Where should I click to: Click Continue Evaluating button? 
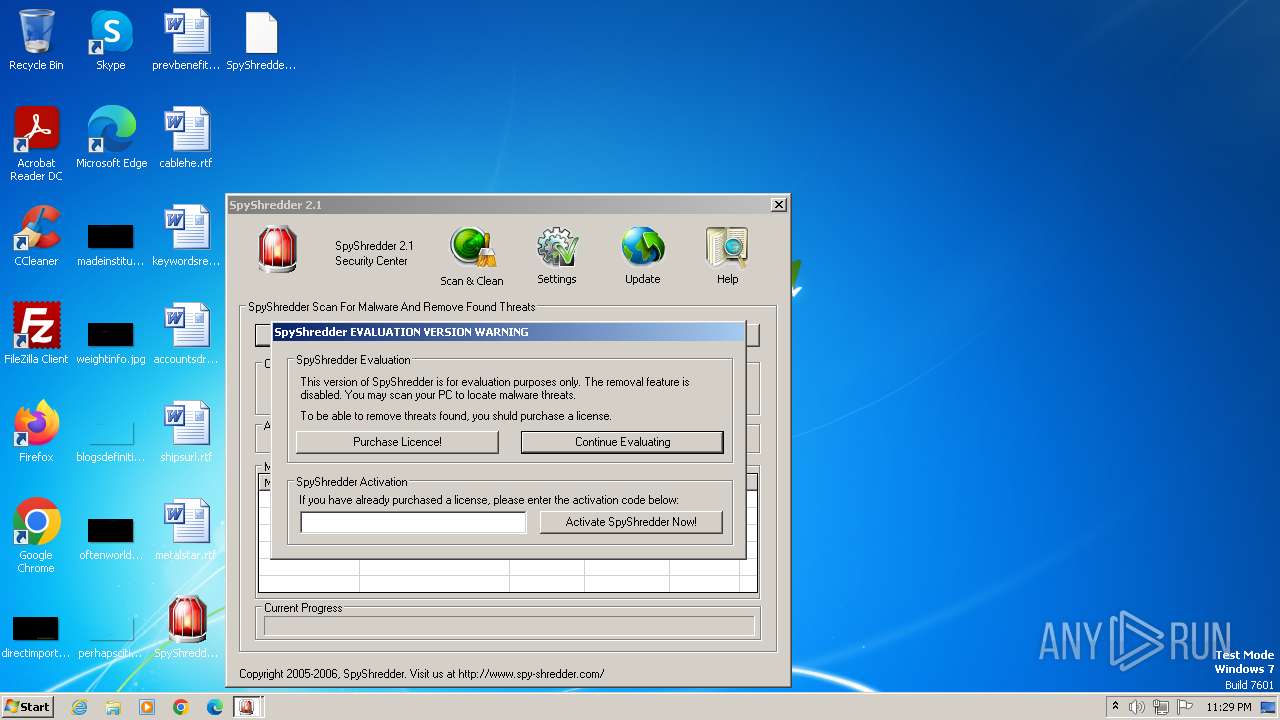[x=622, y=442]
